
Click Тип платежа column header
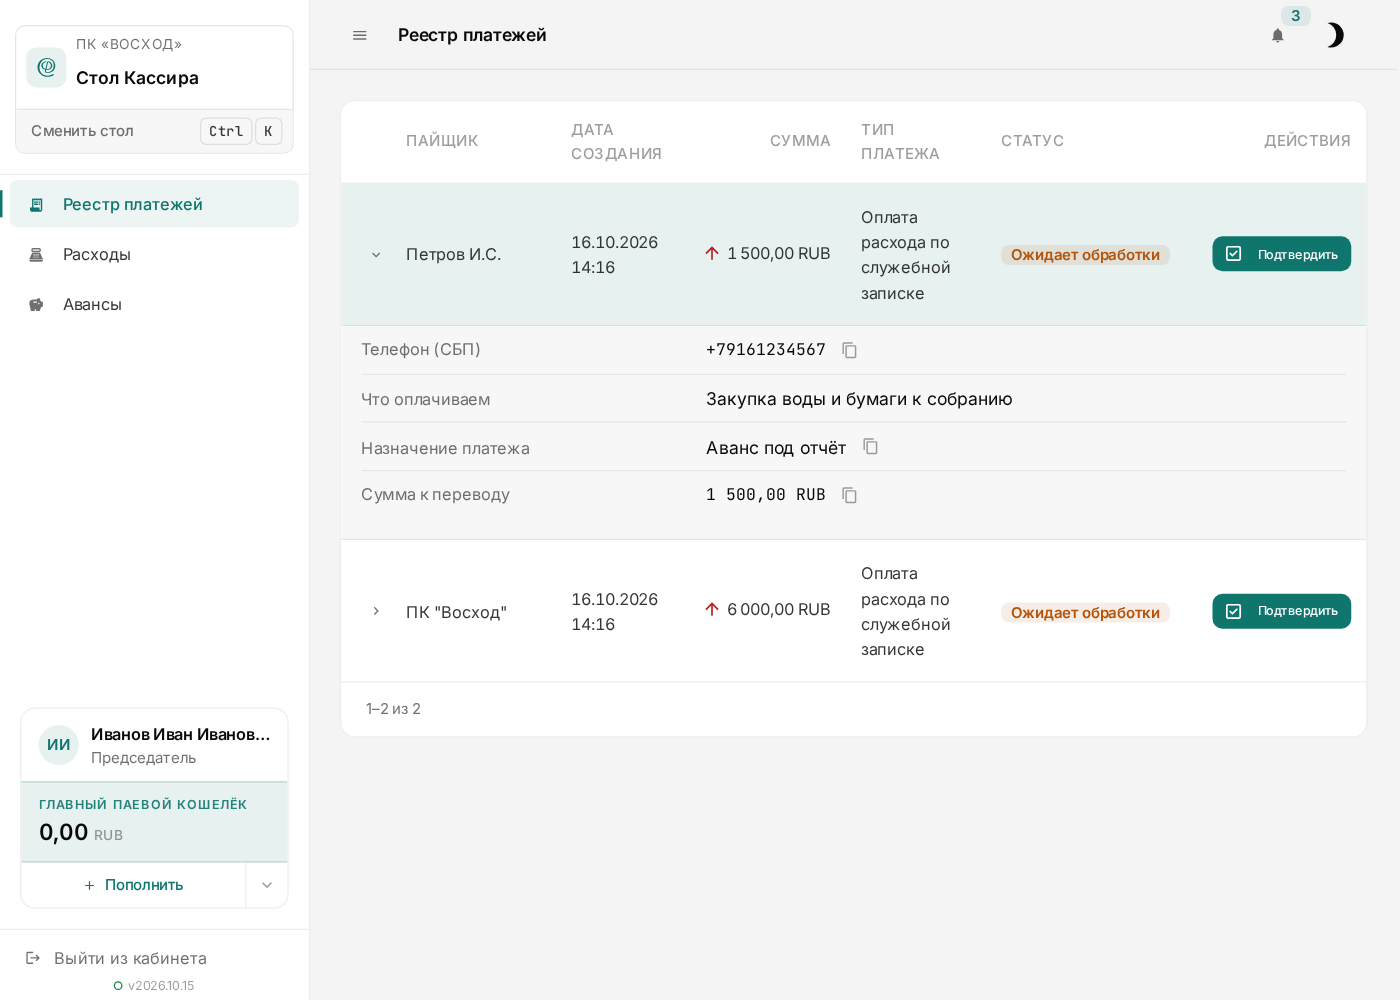point(900,141)
